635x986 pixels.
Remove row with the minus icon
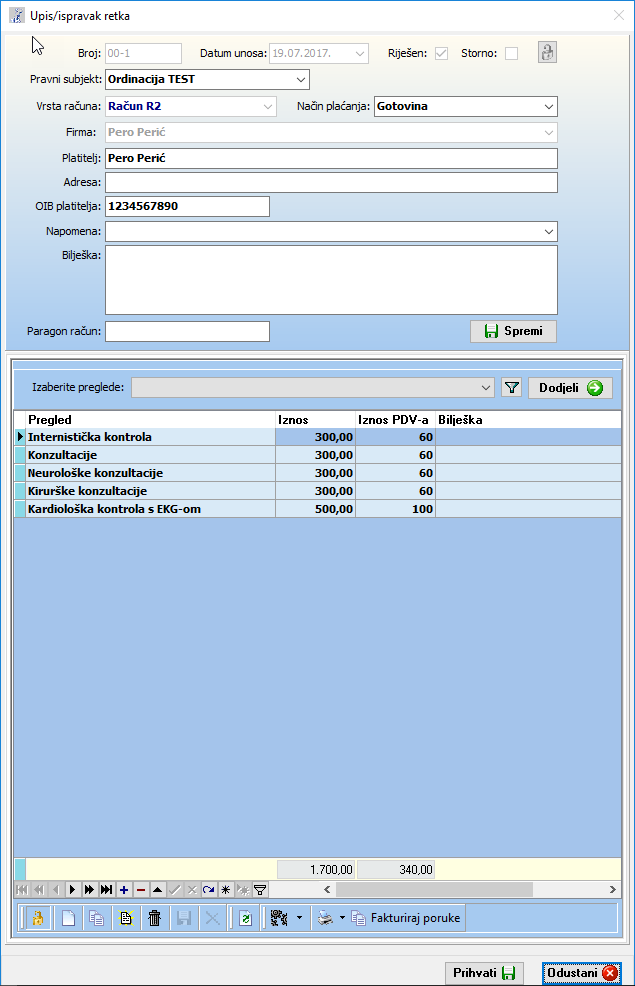click(141, 889)
